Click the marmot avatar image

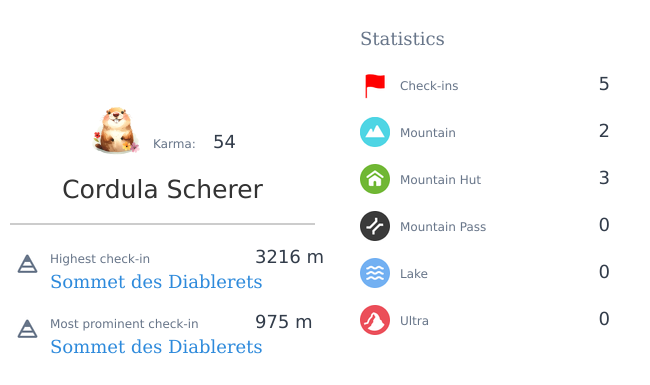click(116, 130)
